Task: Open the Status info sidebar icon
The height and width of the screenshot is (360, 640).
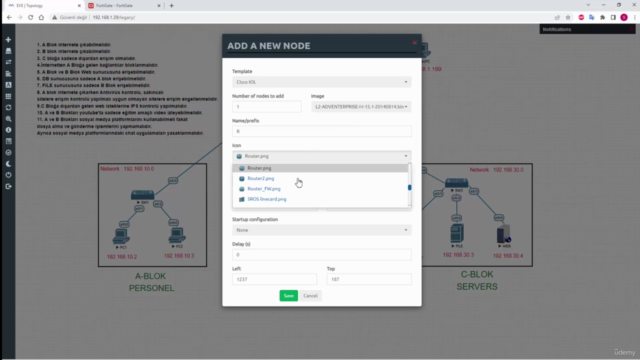Action: pos(8,130)
